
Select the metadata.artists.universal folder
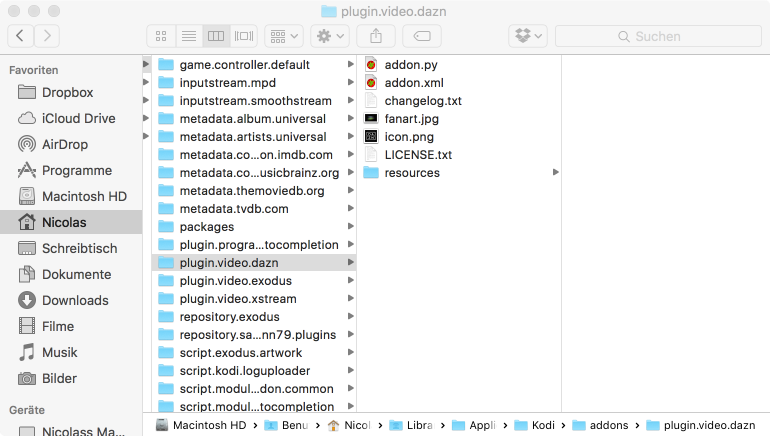[x=254, y=137]
